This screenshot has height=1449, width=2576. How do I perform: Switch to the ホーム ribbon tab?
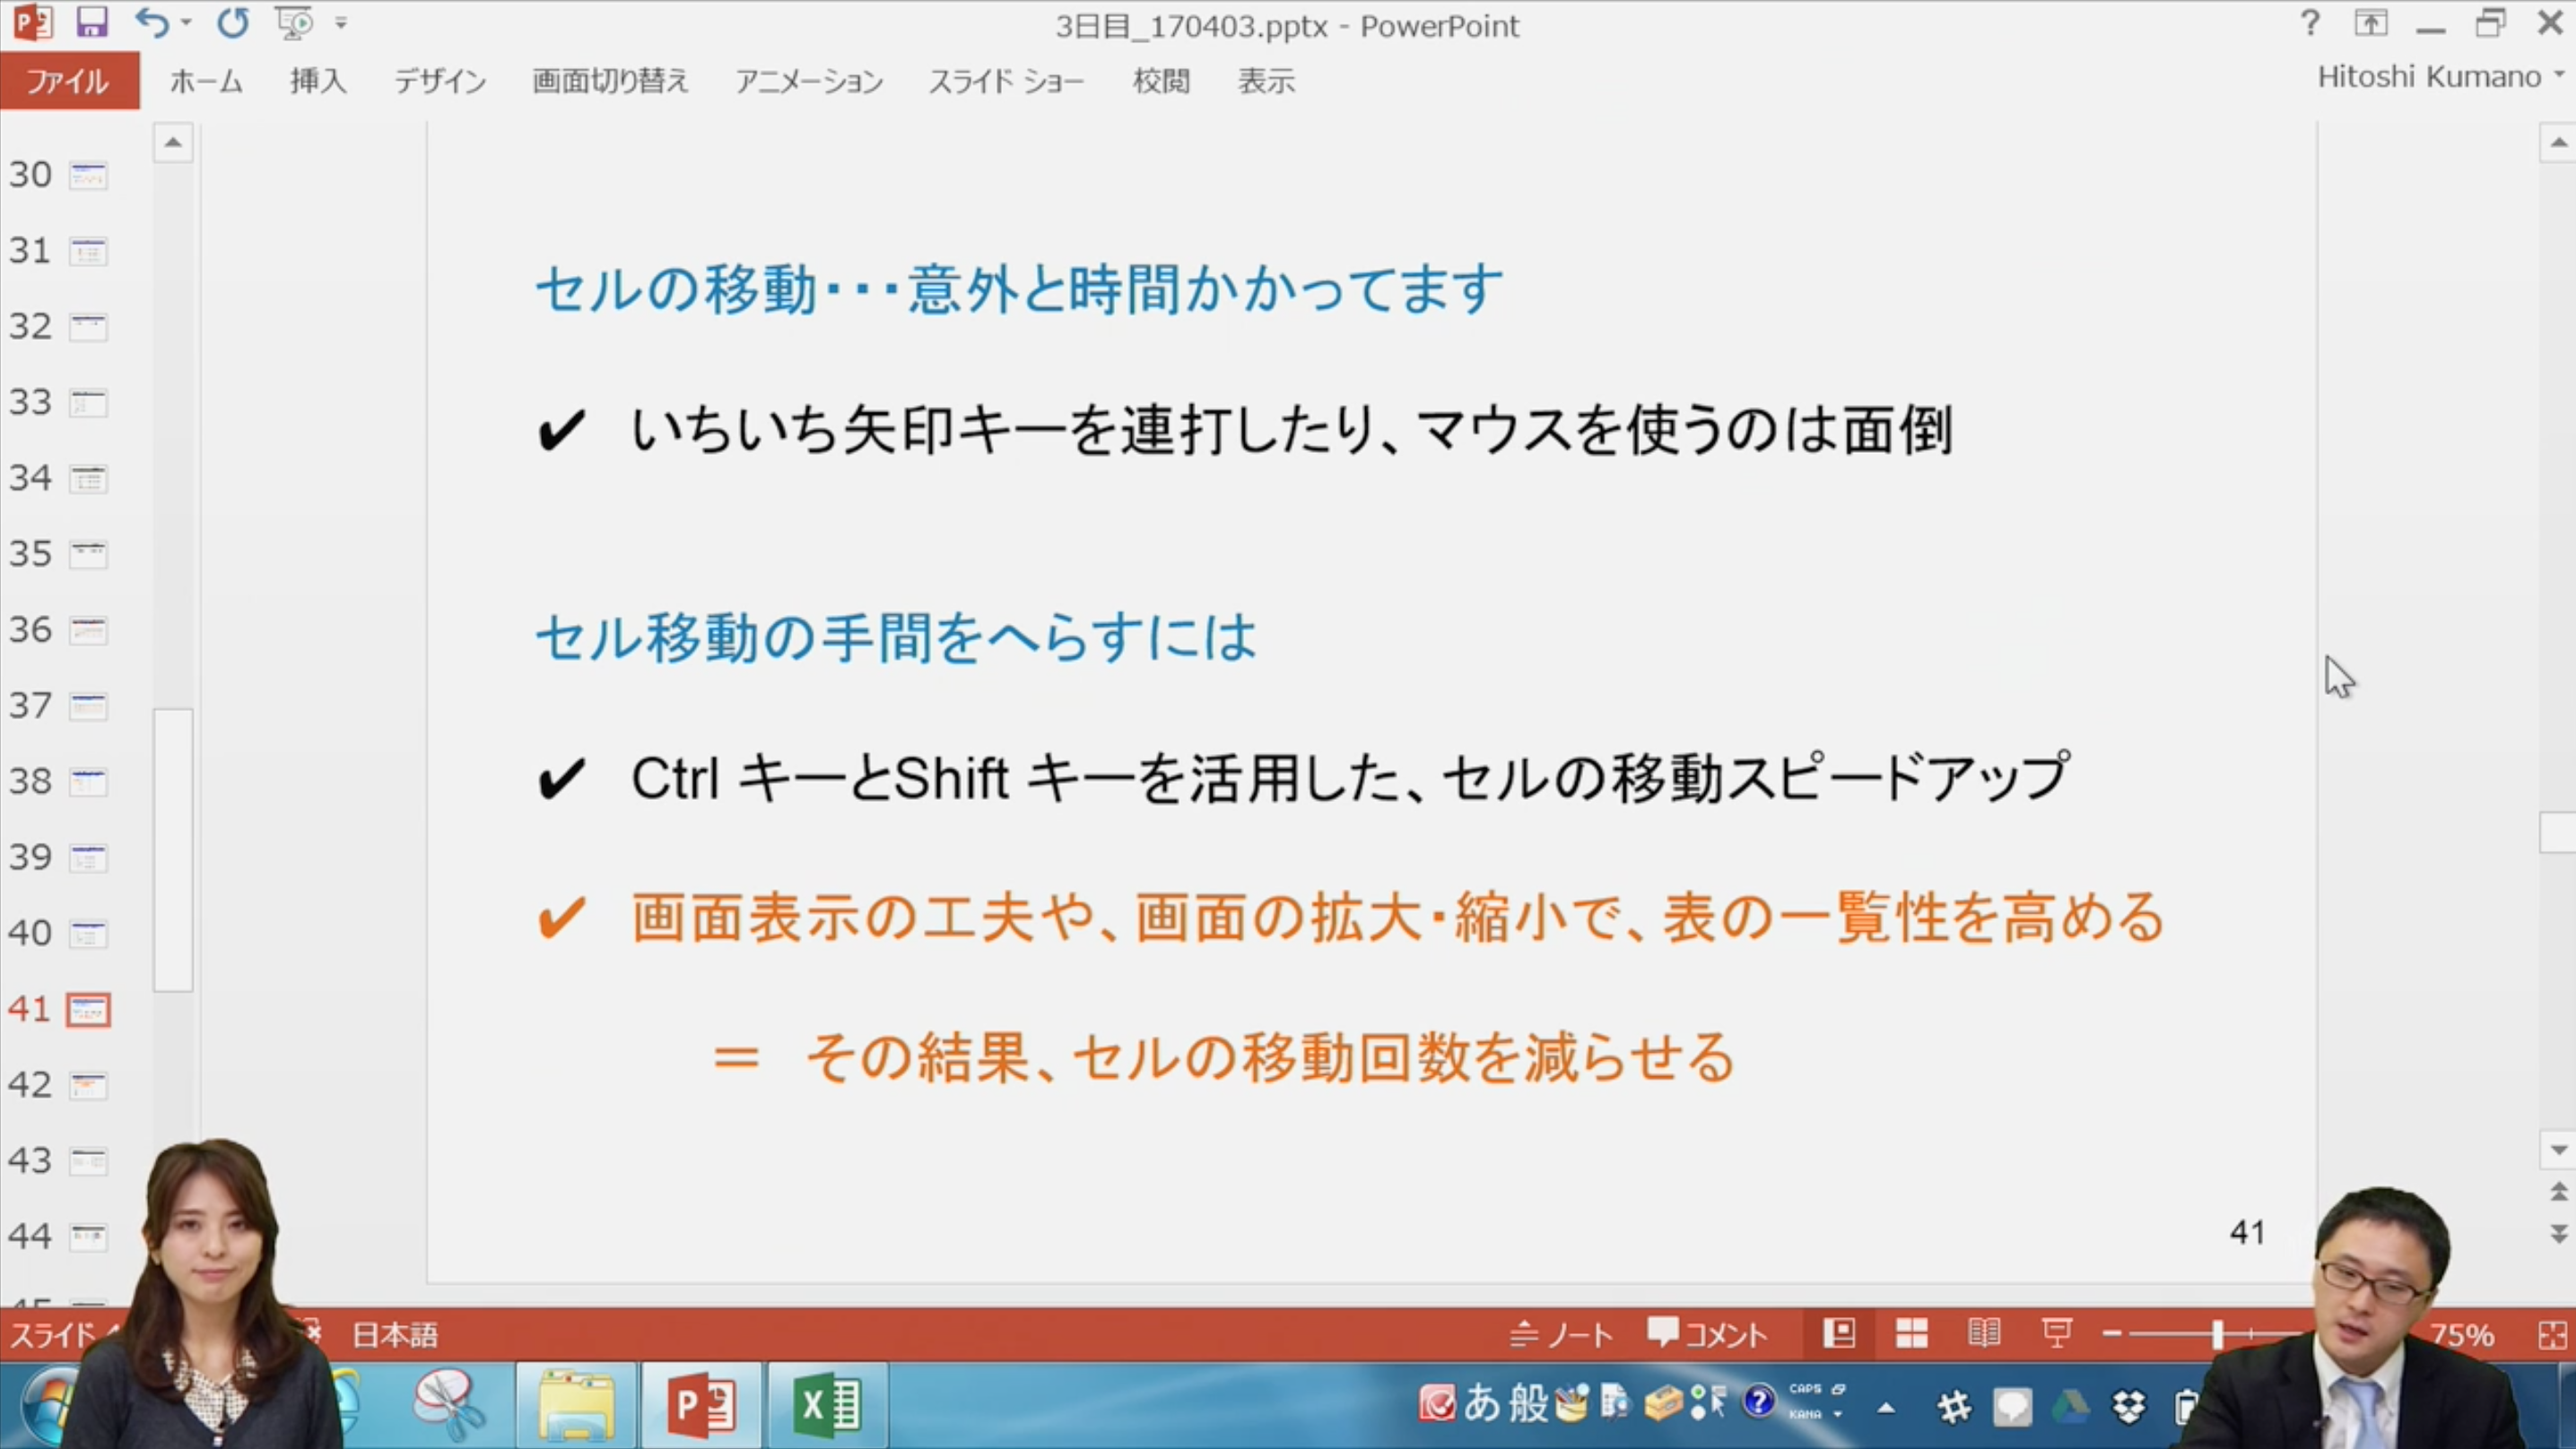pyautogui.click(x=206, y=81)
